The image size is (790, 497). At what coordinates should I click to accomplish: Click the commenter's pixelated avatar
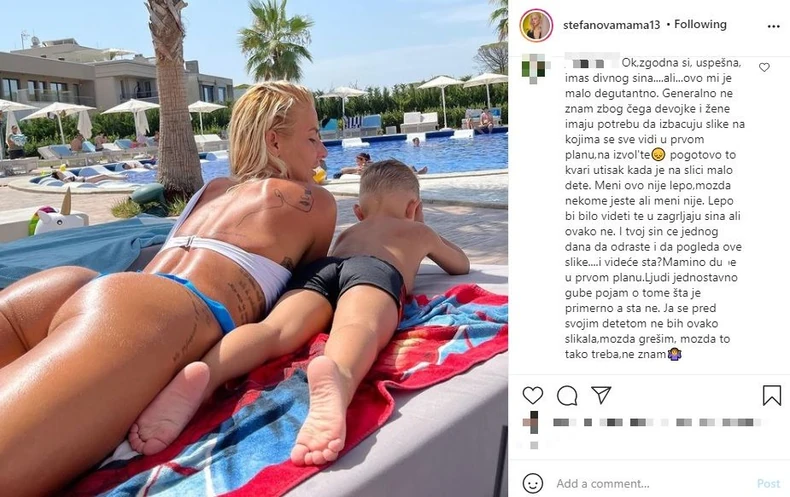[x=535, y=69]
